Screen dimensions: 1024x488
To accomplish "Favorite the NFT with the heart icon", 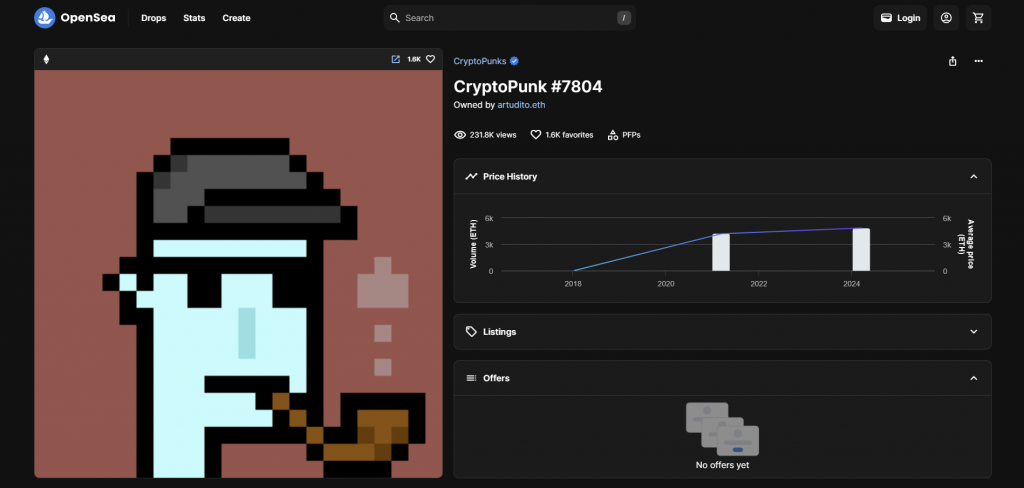I will [x=431, y=59].
